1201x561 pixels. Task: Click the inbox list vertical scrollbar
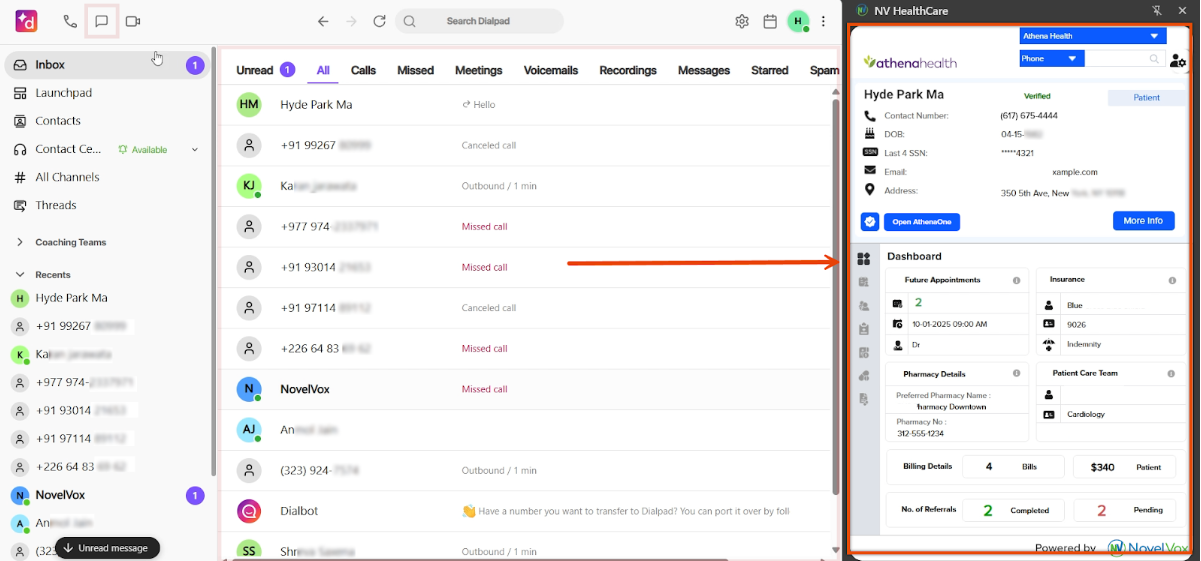pyautogui.click(x=836, y=296)
